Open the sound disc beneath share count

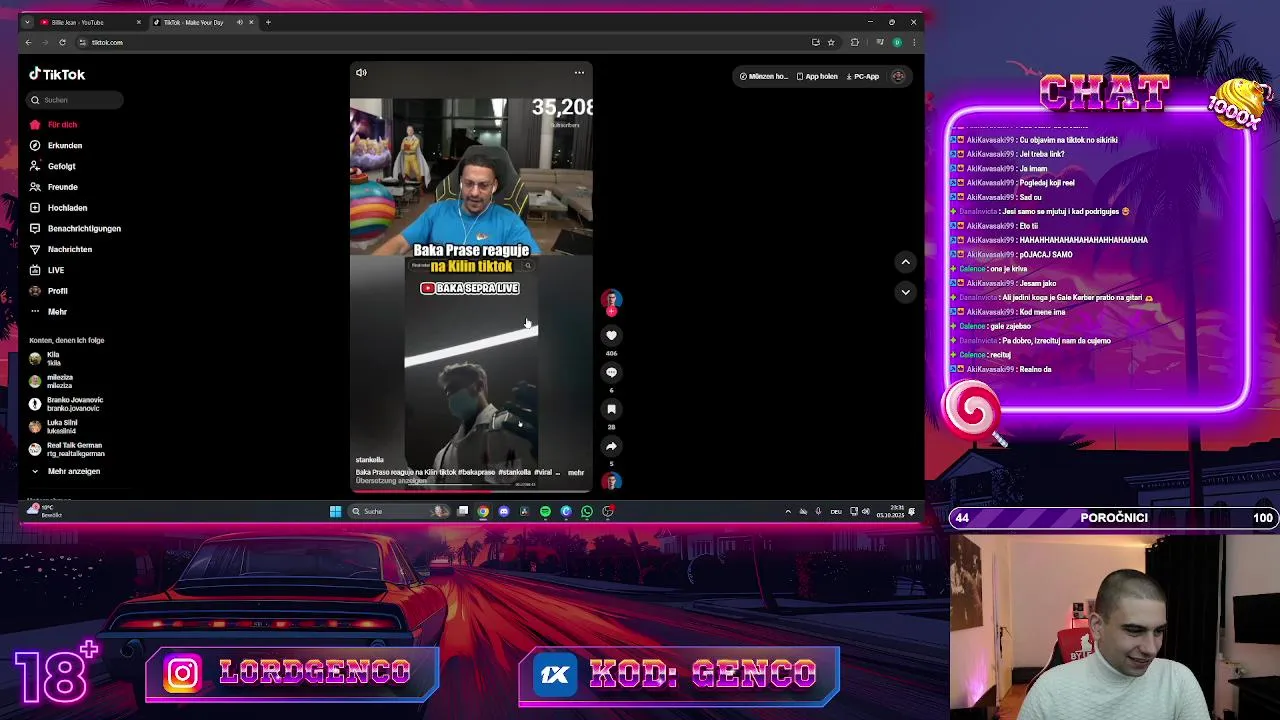pos(611,481)
